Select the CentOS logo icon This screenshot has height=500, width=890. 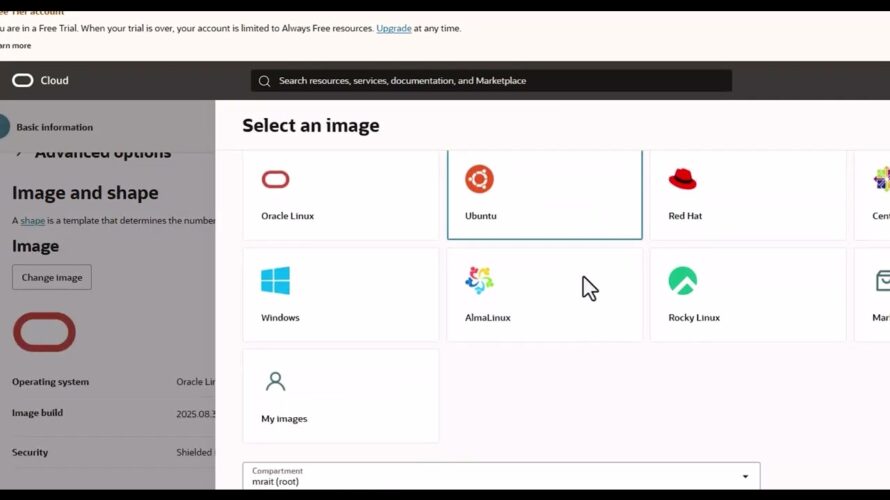click(882, 179)
